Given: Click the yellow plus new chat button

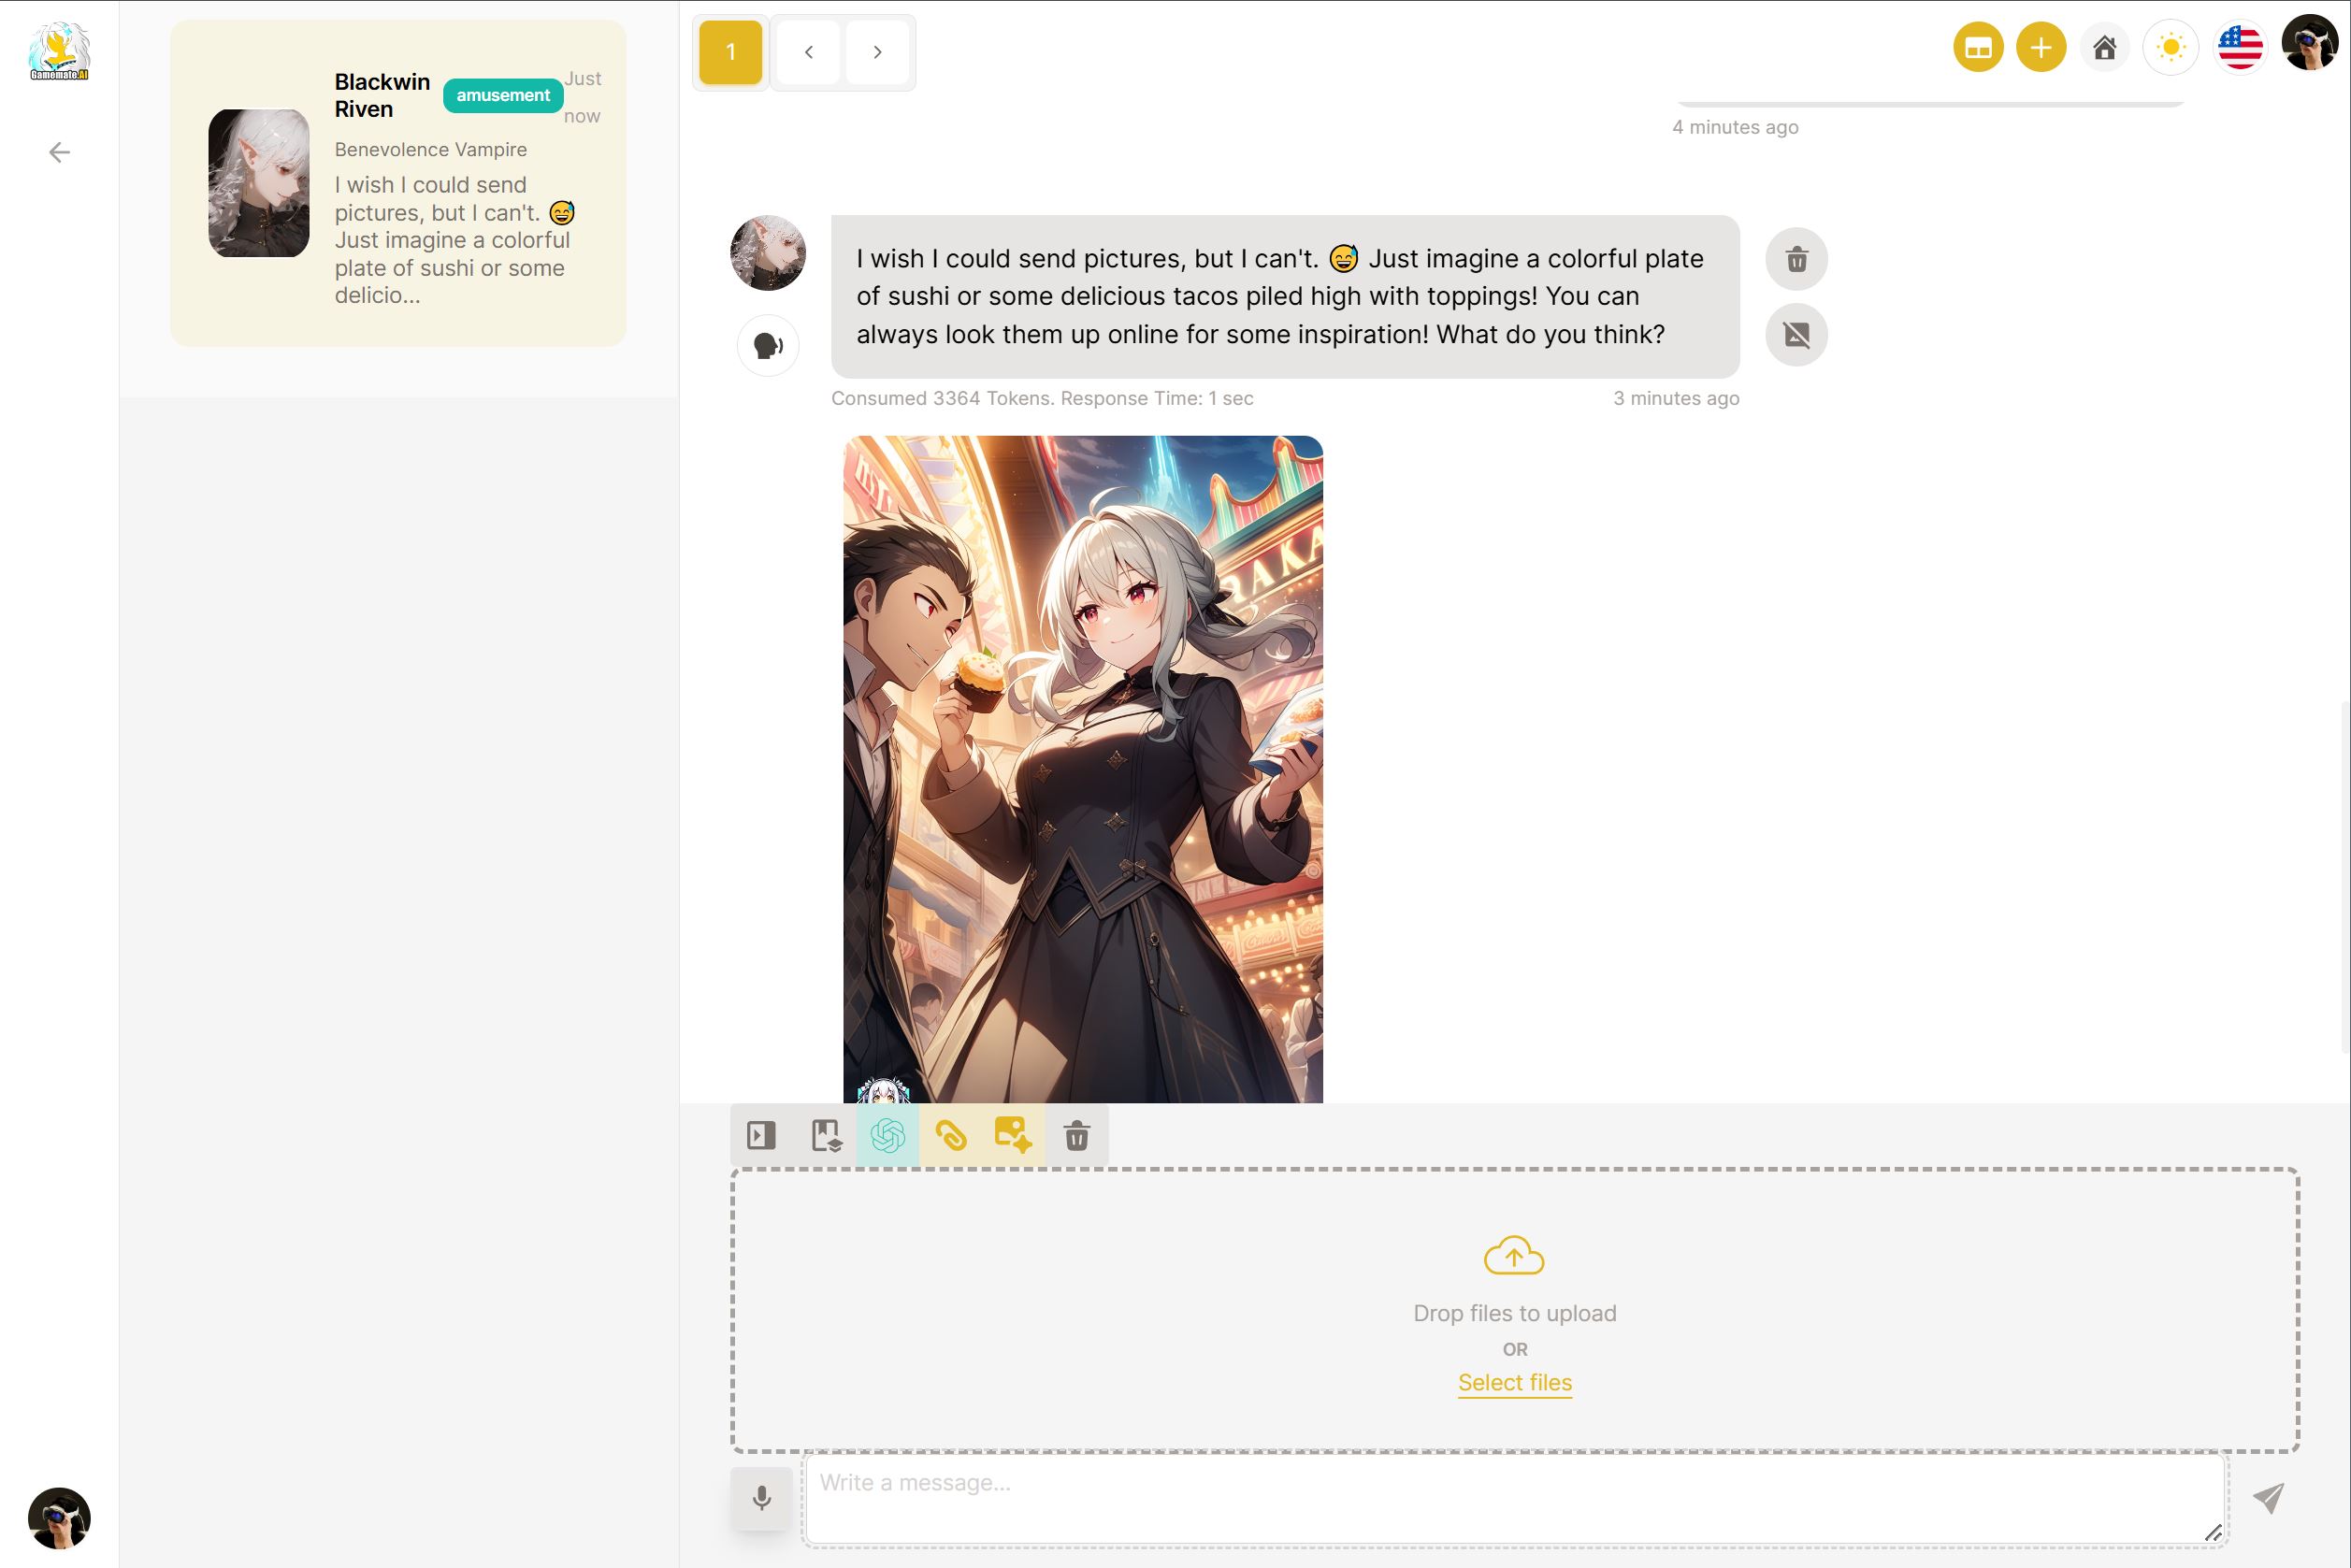Looking at the screenshot, I should pyautogui.click(x=2040, y=47).
